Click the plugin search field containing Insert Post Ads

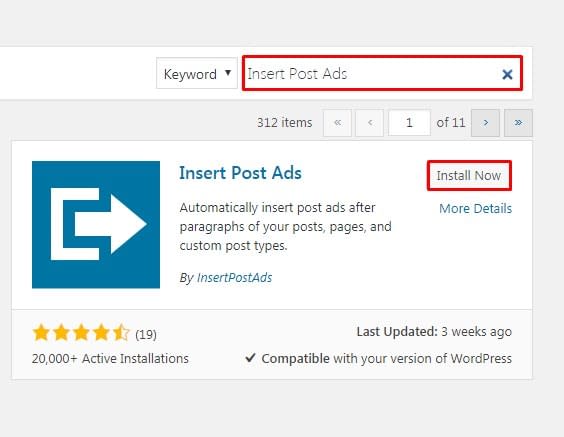click(382, 73)
